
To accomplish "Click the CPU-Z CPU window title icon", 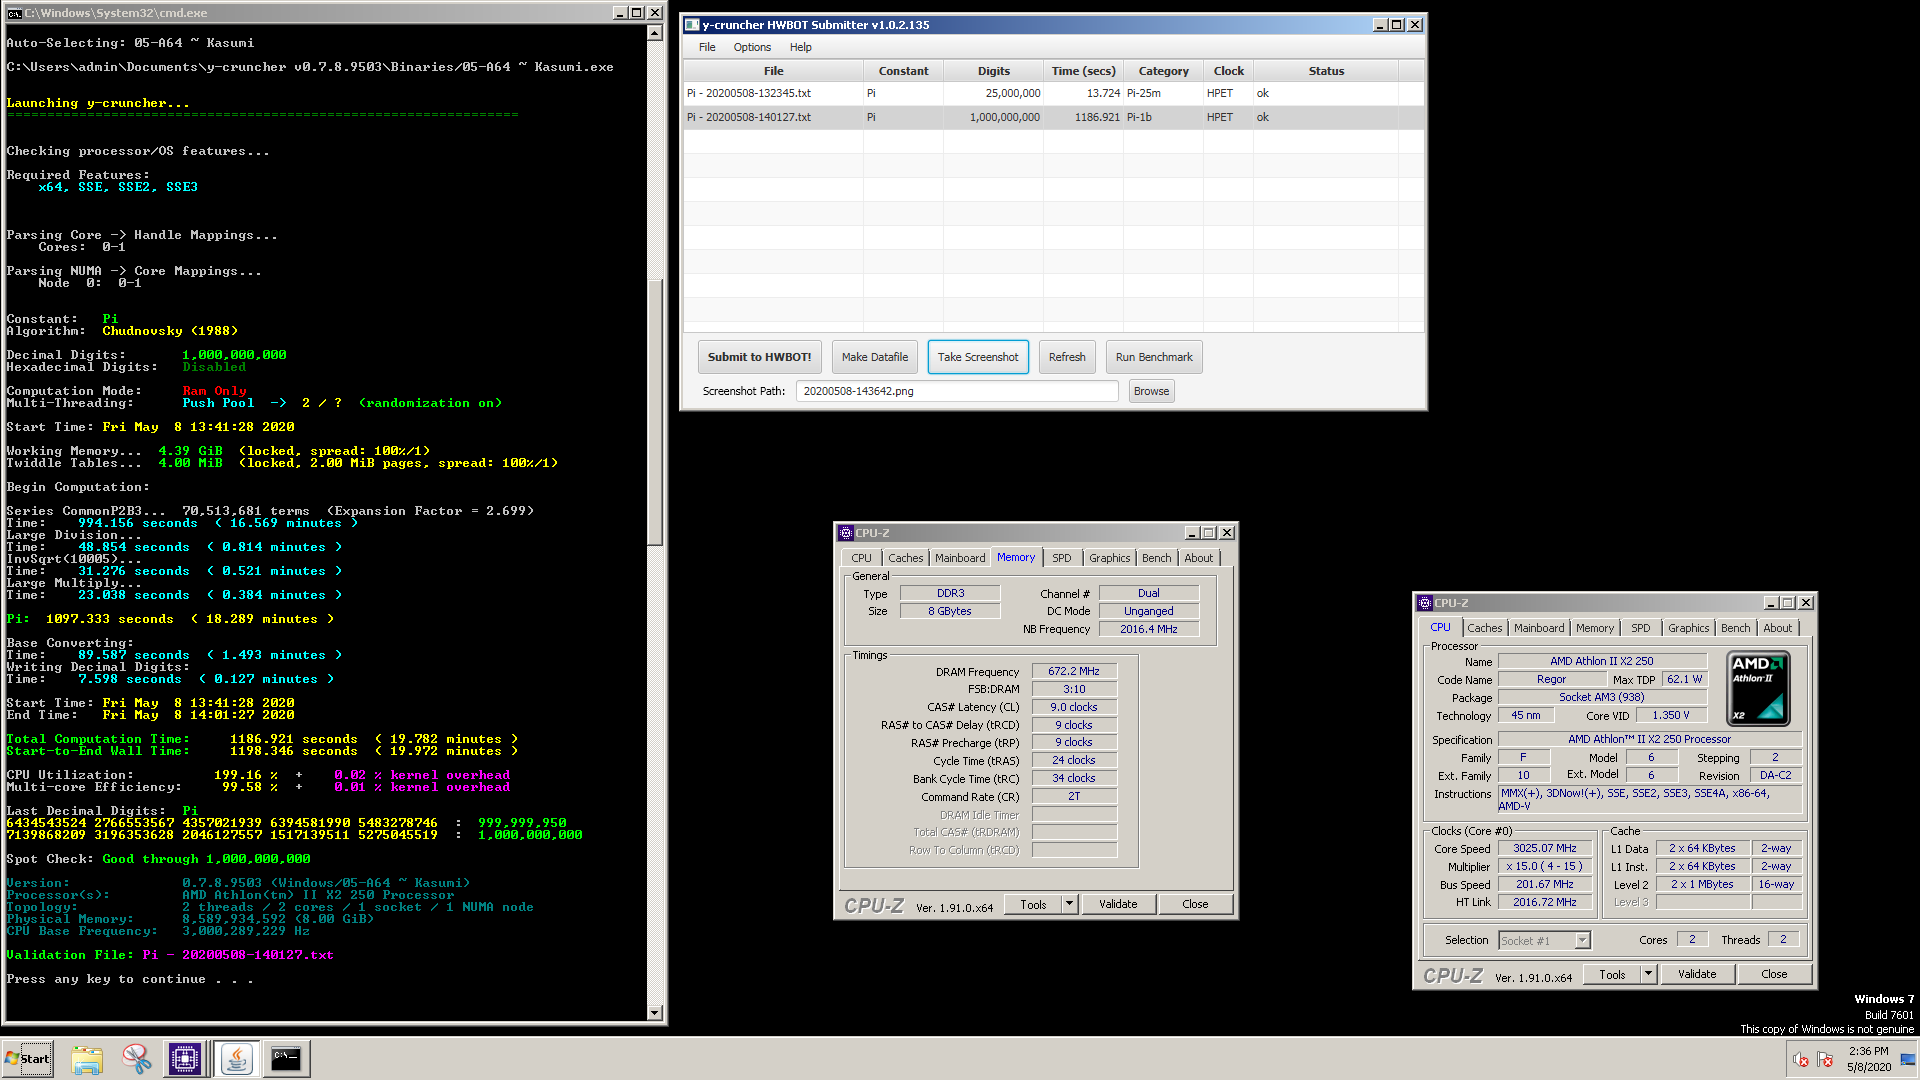I will [1425, 603].
